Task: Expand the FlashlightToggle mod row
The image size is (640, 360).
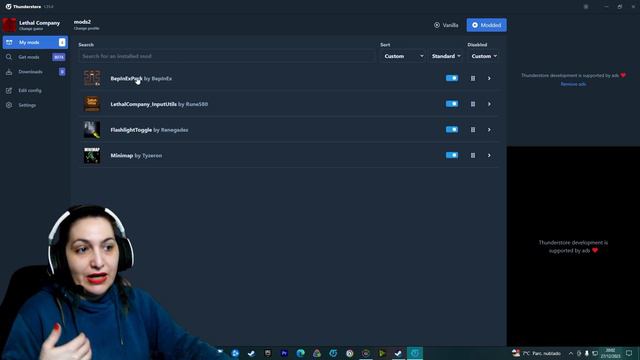Action: pos(489,130)
